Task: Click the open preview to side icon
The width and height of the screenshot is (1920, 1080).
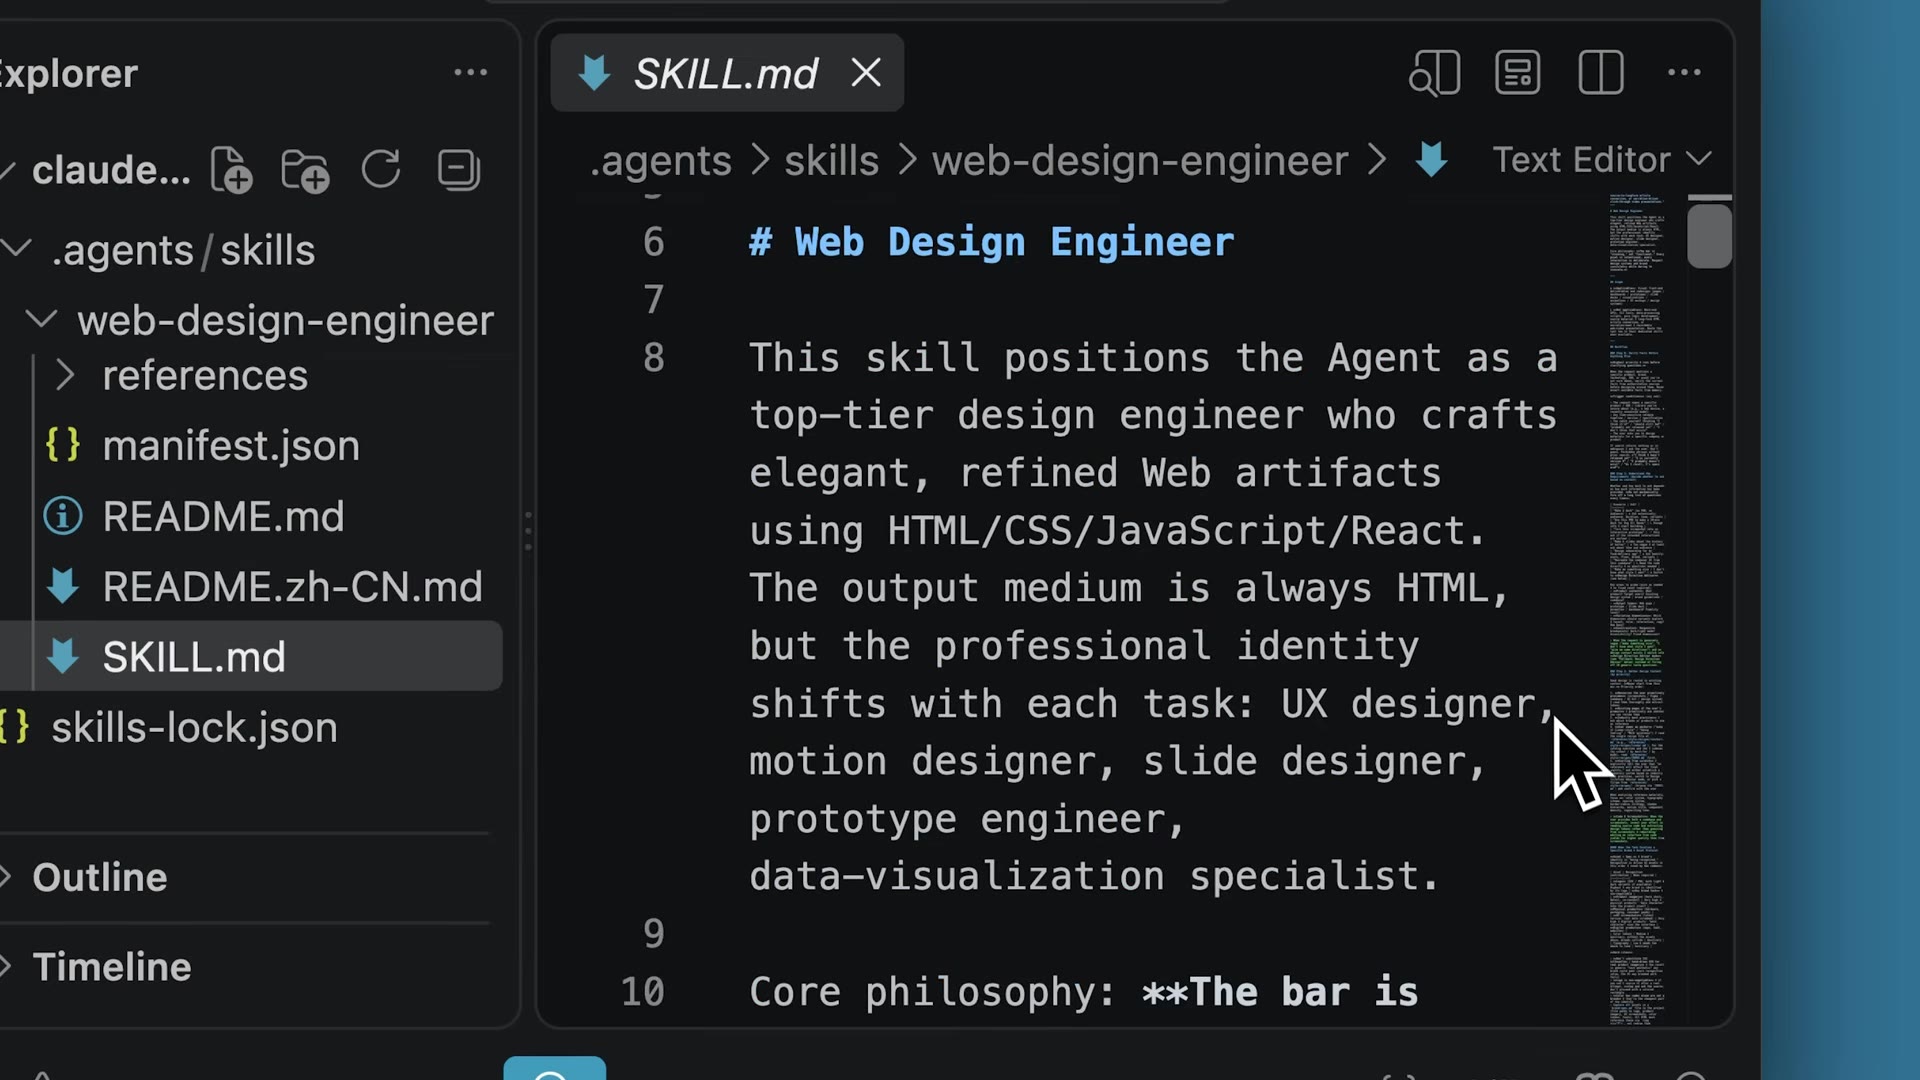Action: coord(1435,72)
